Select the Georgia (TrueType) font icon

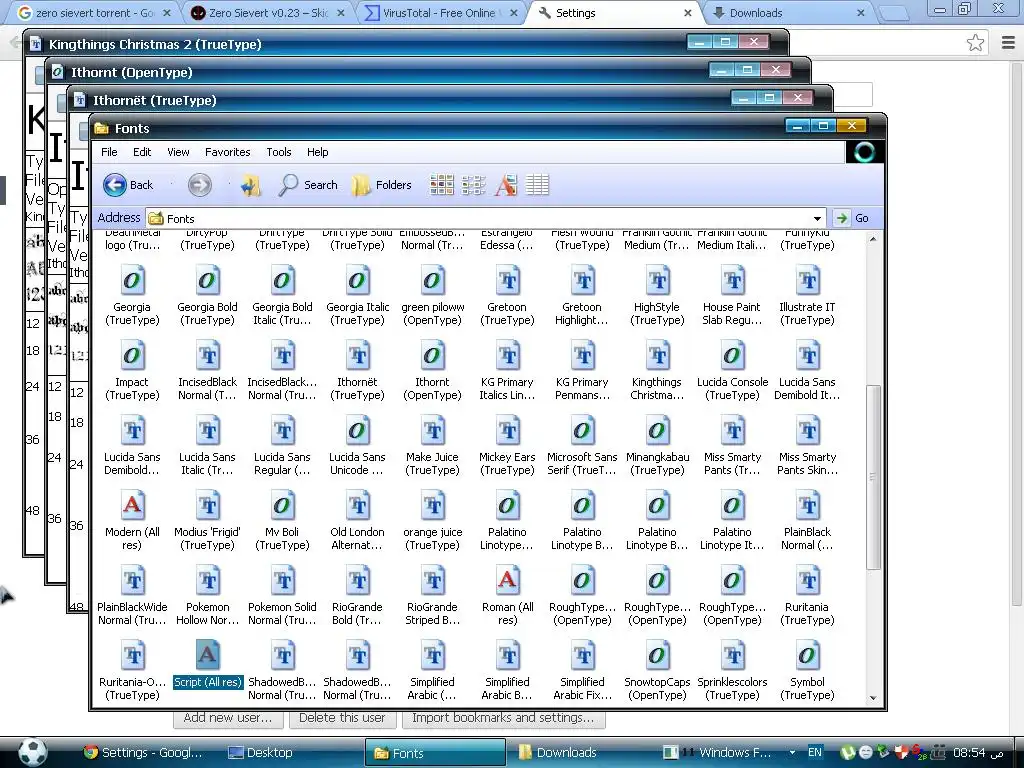[132, 281]
